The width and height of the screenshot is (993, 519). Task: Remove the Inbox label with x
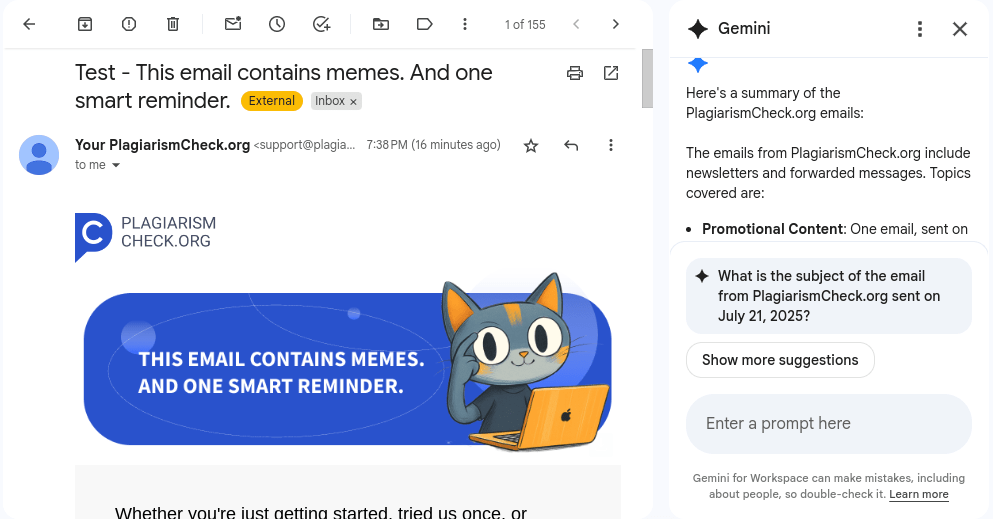pos(353,102)
